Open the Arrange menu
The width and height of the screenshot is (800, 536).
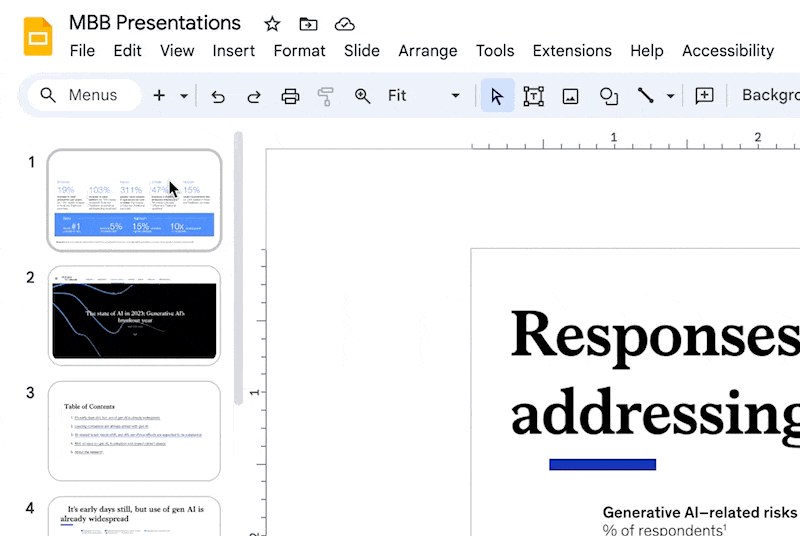428,50
